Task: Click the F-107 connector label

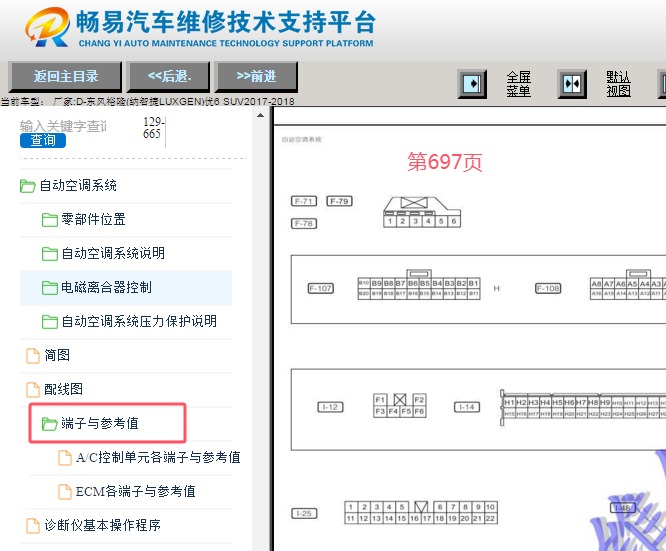Action: [x=321, y=288]
